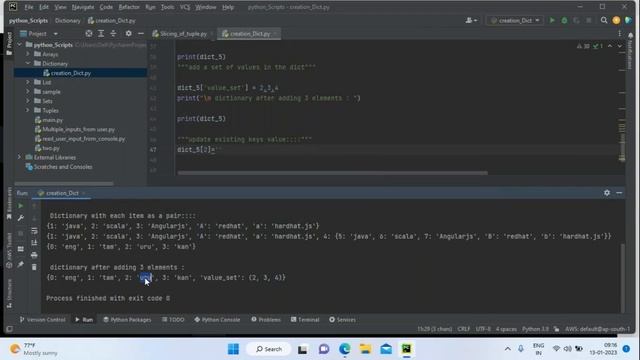Click the warnings count inspection indicator

point(583,46)
